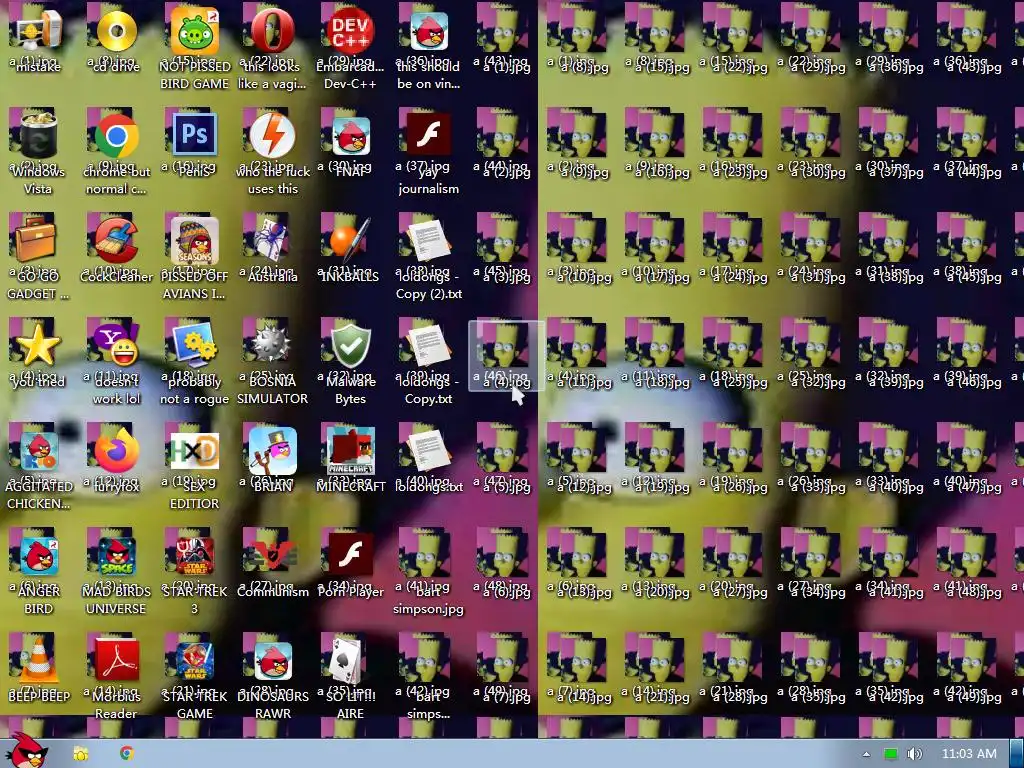Launch Spider Solitaire labeled Australia
The width and height of the screenshot is (1024, 768).
(272, 240)
